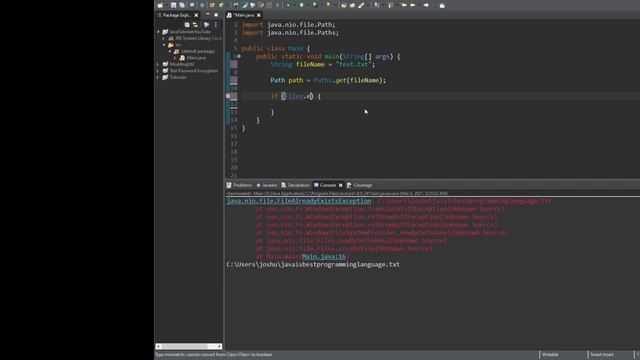This screenshot has width=640, height=360.
Task: Click the New file toolbar icon
Action: point(160,5)
